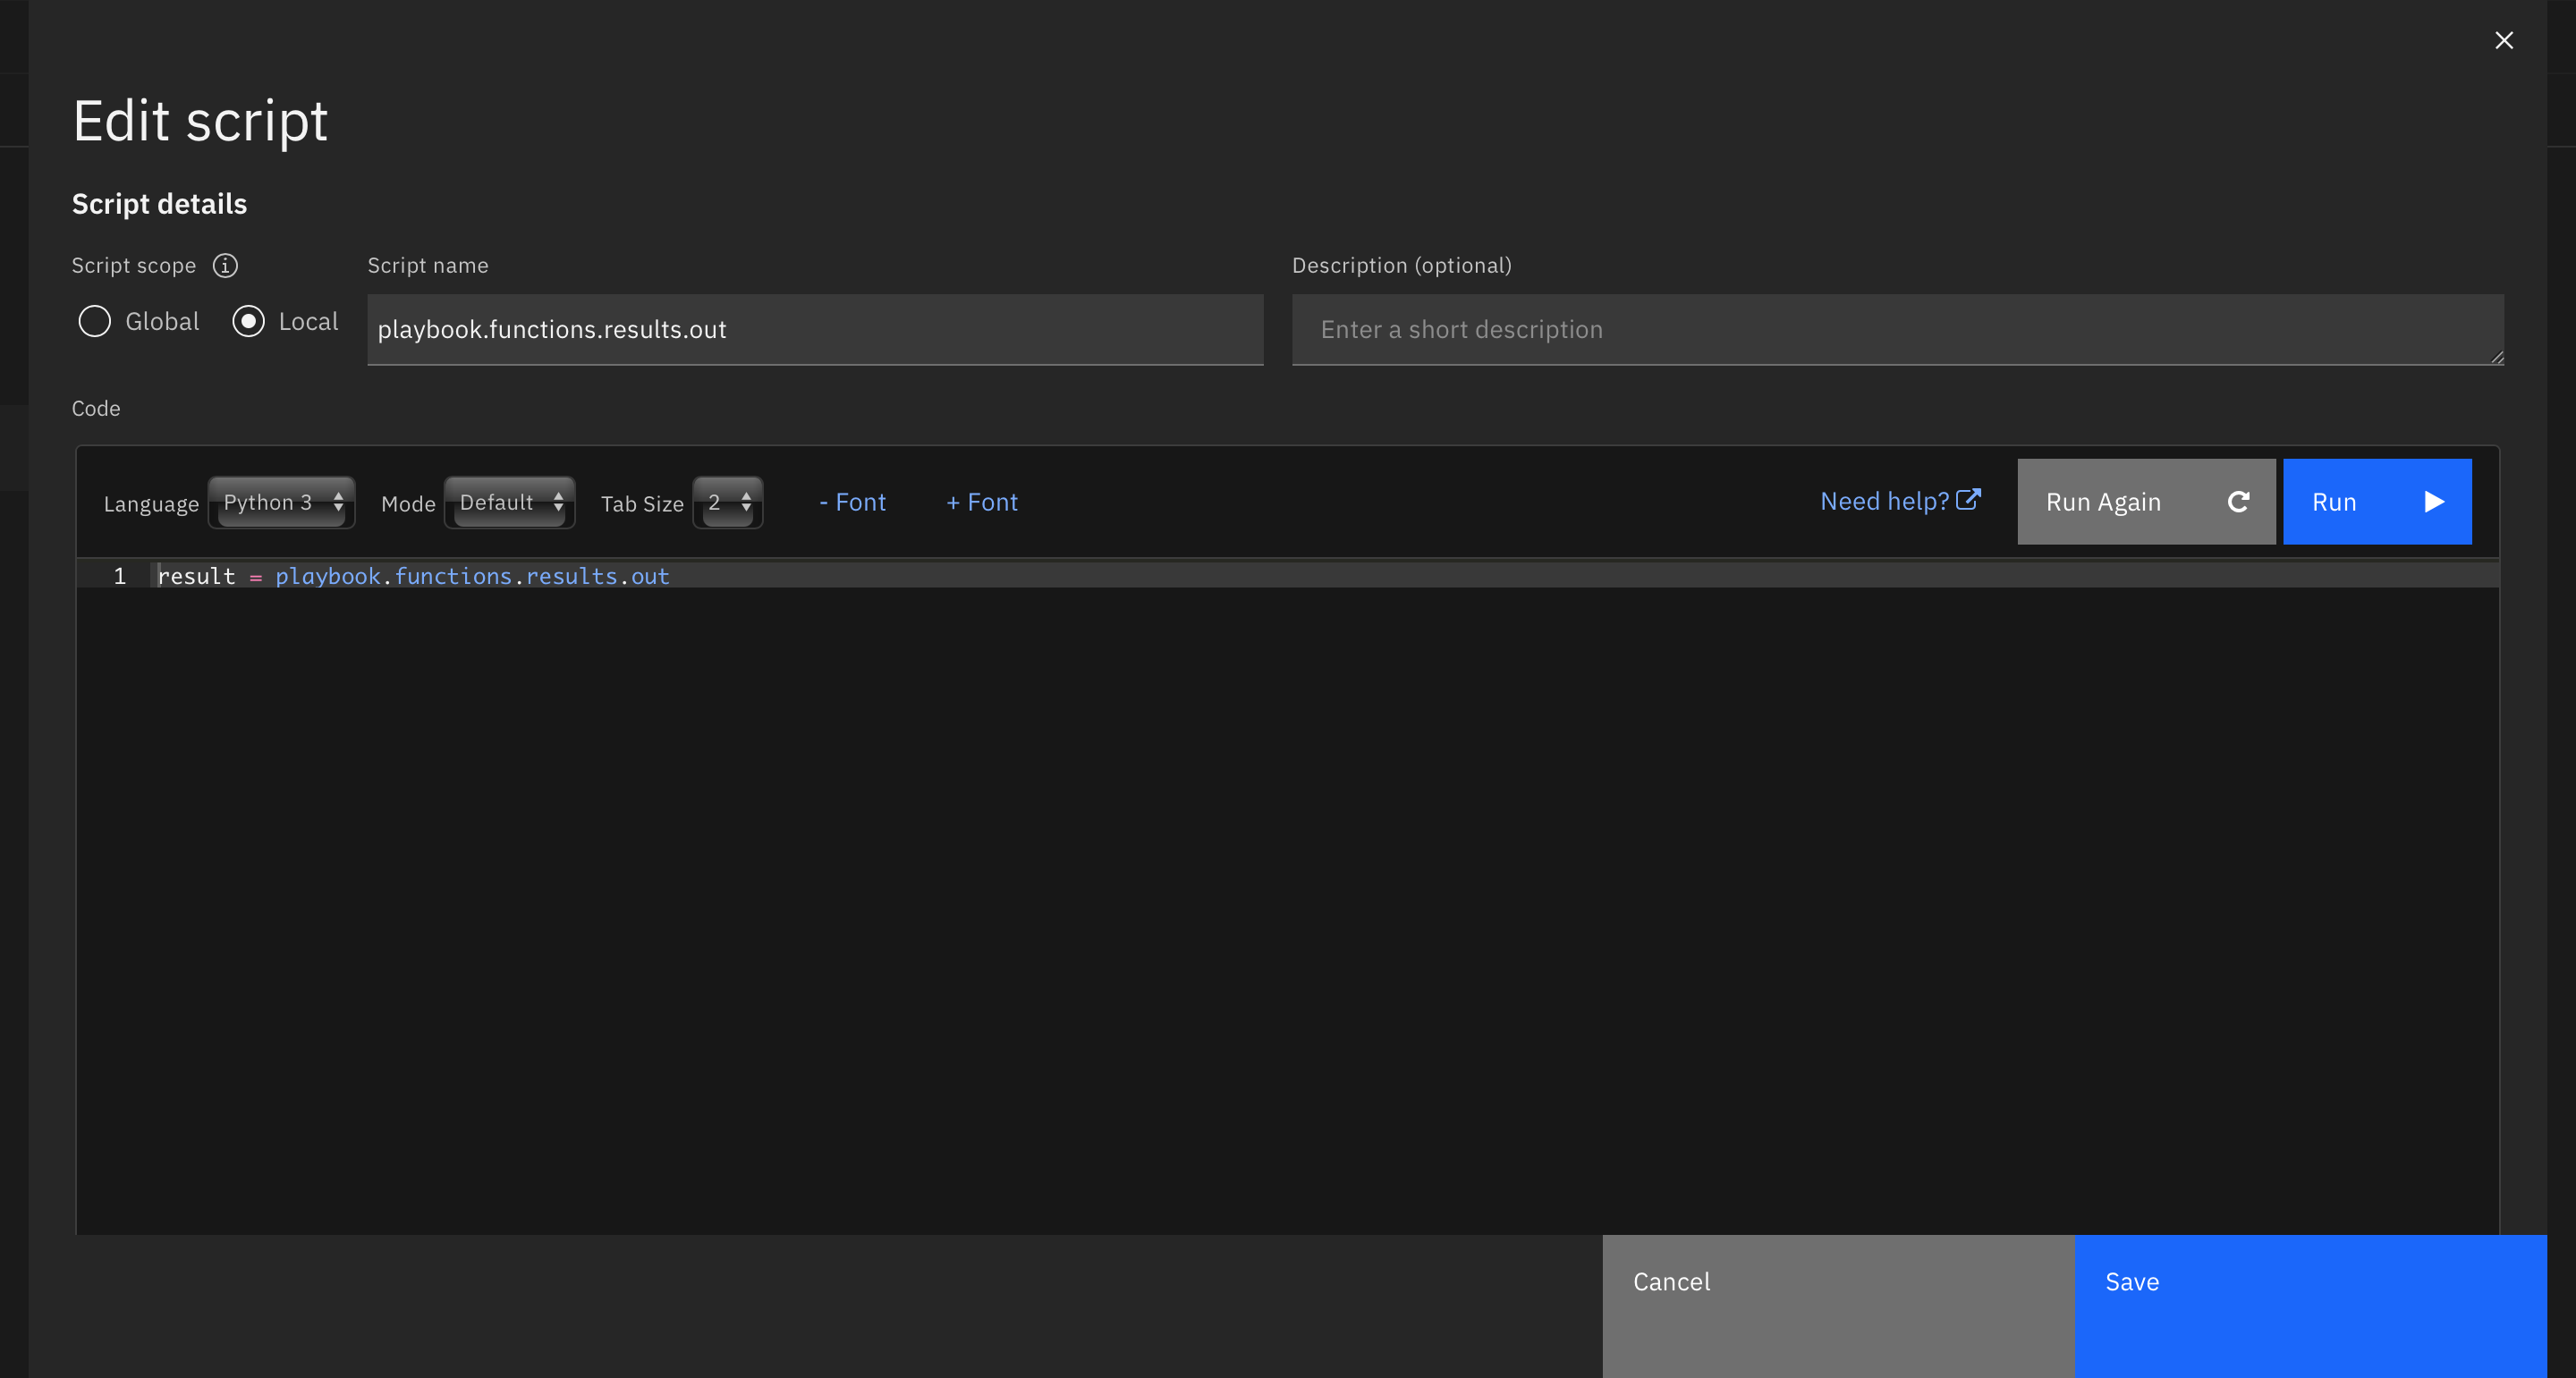Click the Run Again refresh icon
This screenshot has width=2576, height=1378.
pos(2238,502)
